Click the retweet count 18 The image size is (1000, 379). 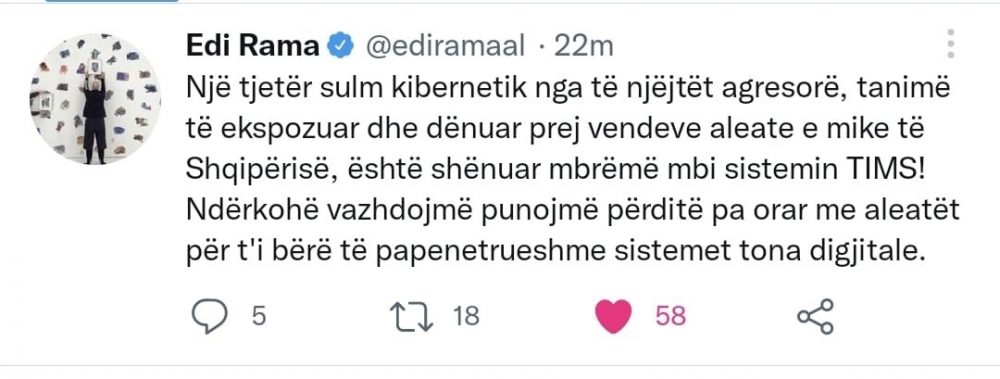(466, 316)
